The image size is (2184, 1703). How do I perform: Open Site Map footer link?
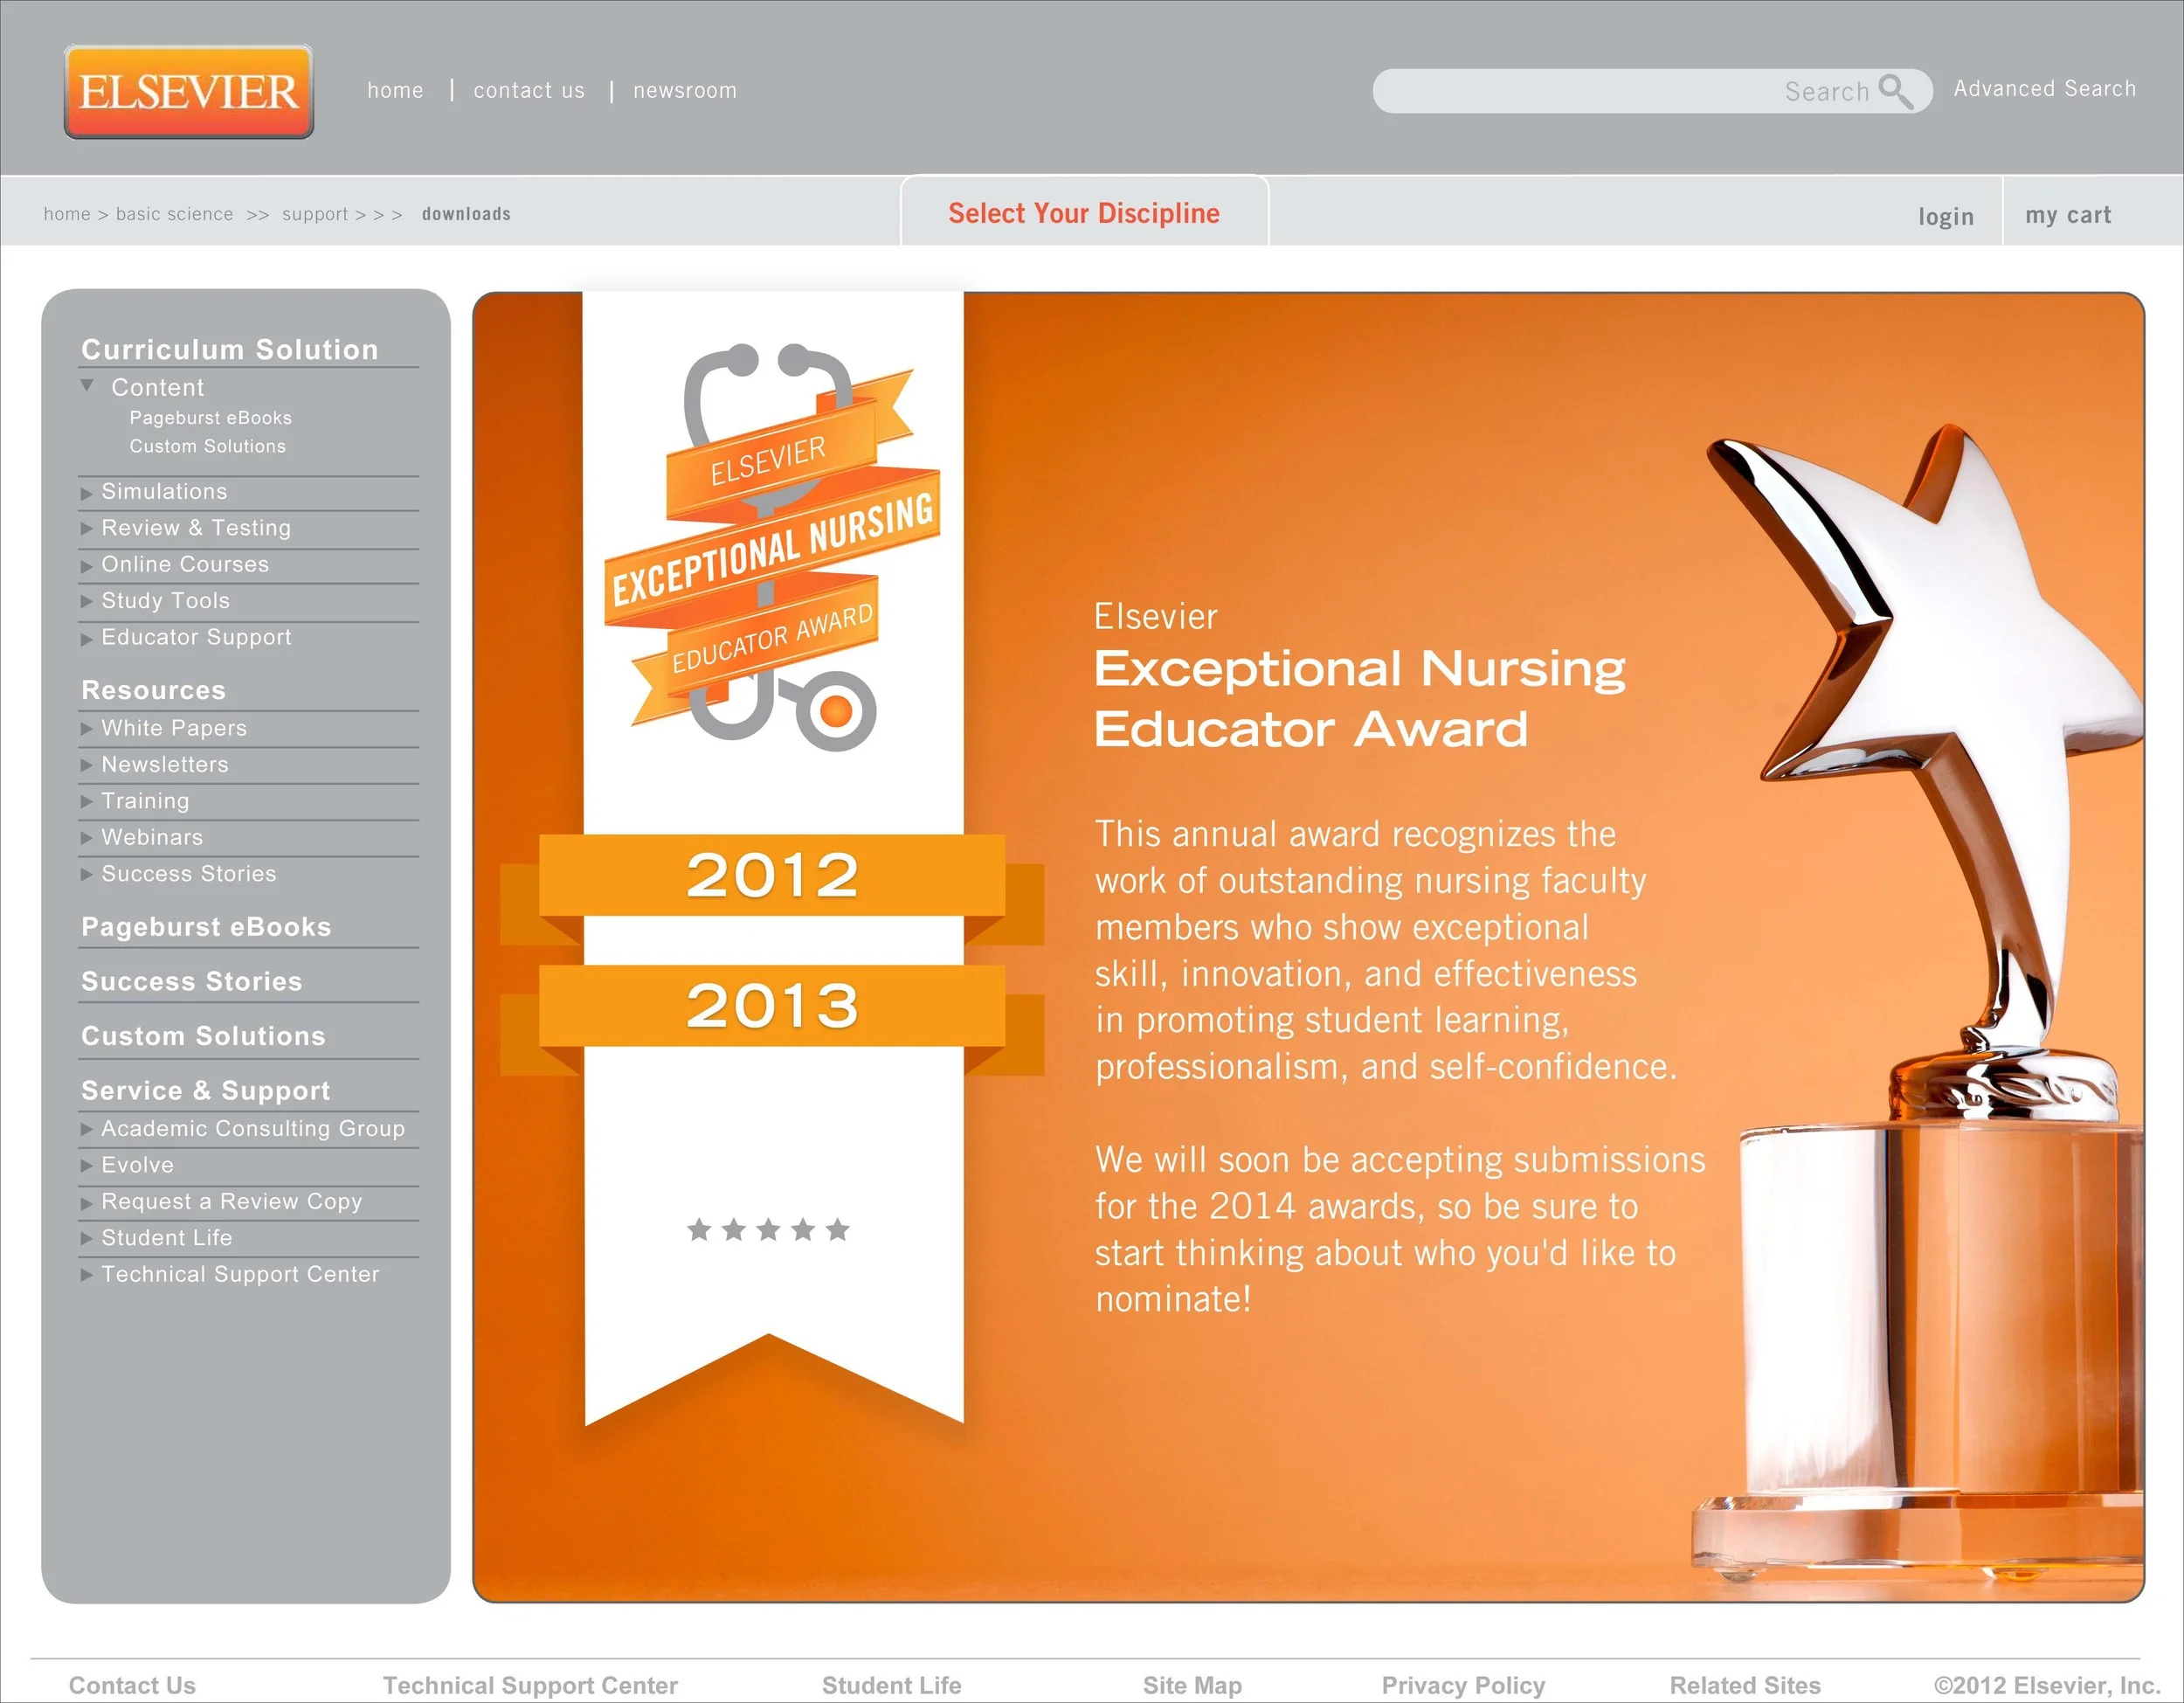click(1192, 1685)
